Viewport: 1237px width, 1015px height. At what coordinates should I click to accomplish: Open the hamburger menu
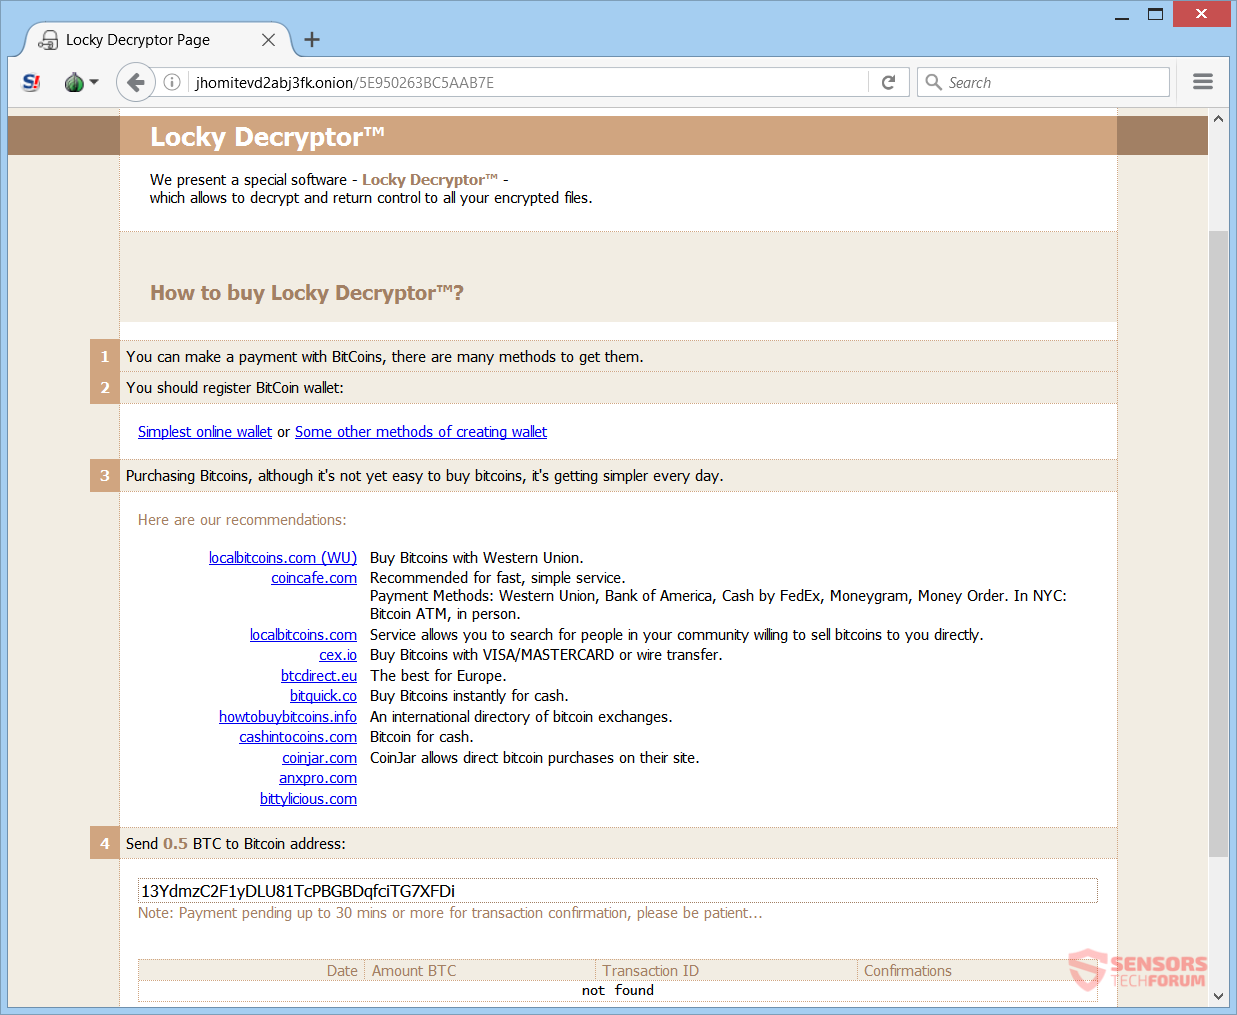pyautogui.click(x=1203, y=82)
